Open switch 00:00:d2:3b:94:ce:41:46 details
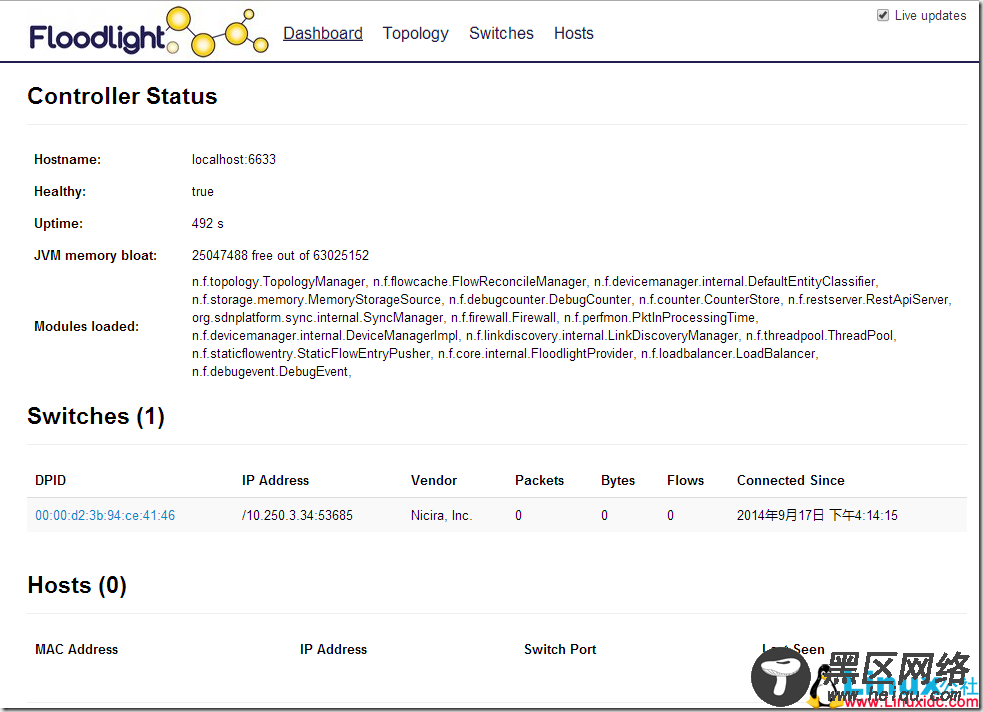The image size is (983, 712). 105,515
